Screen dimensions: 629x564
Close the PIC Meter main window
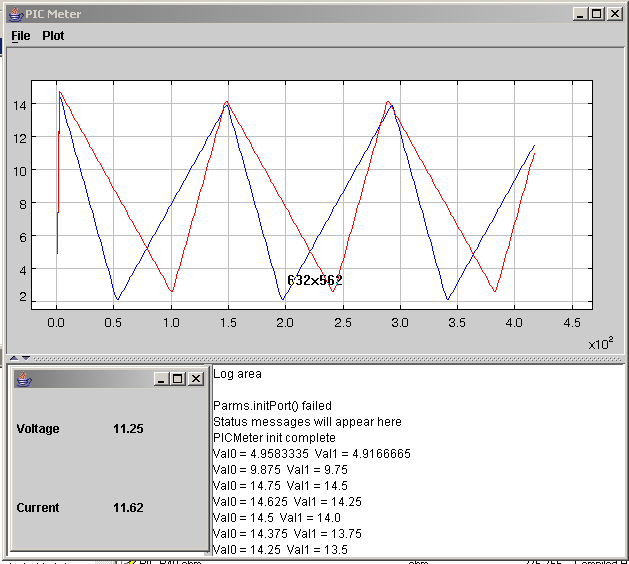(614, 14)
